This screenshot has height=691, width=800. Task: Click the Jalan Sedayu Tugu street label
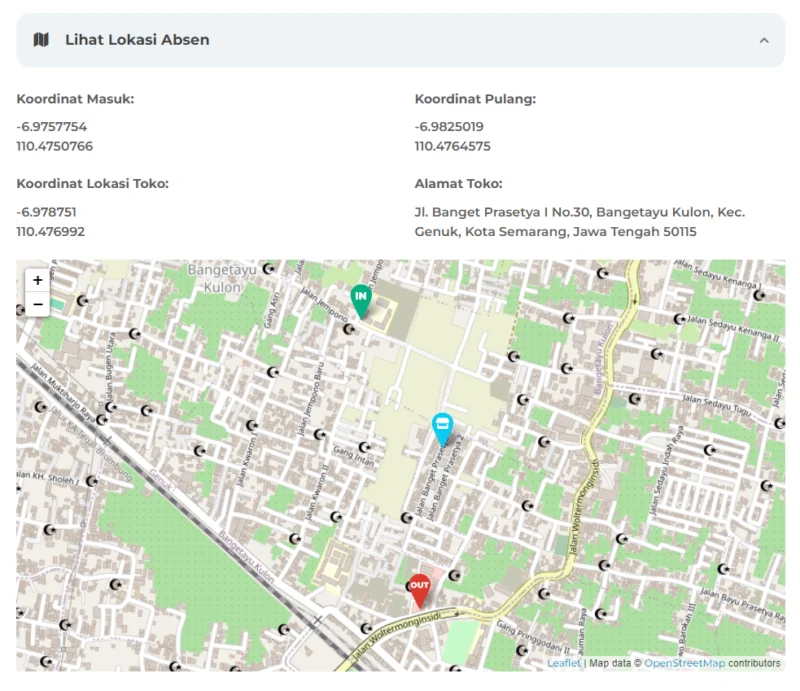coord(718,400)
